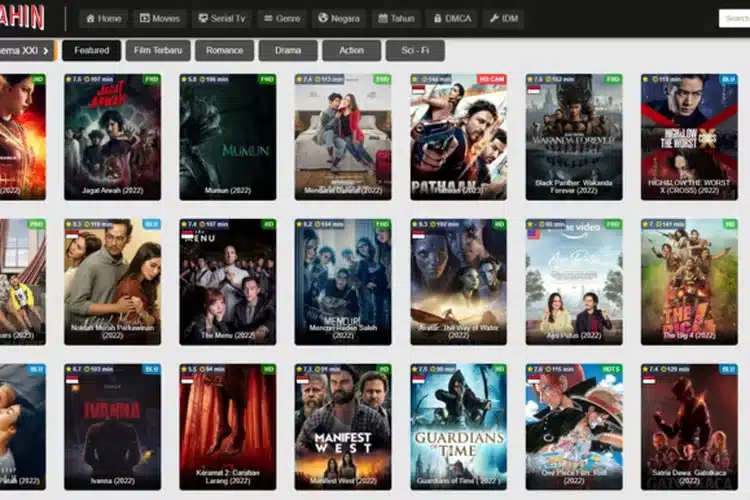This screenshot has width=750, height=500.
Task: Click the list icon beside Genre
Action: (x=268, y=18)
